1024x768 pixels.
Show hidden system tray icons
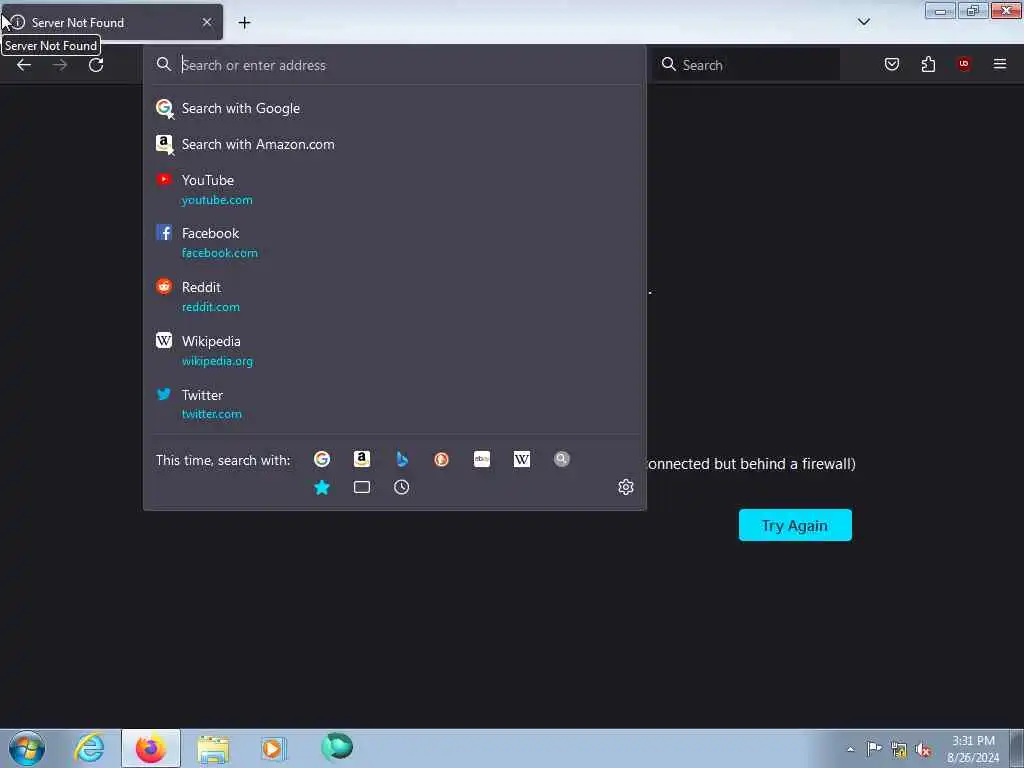click(850, 749)
